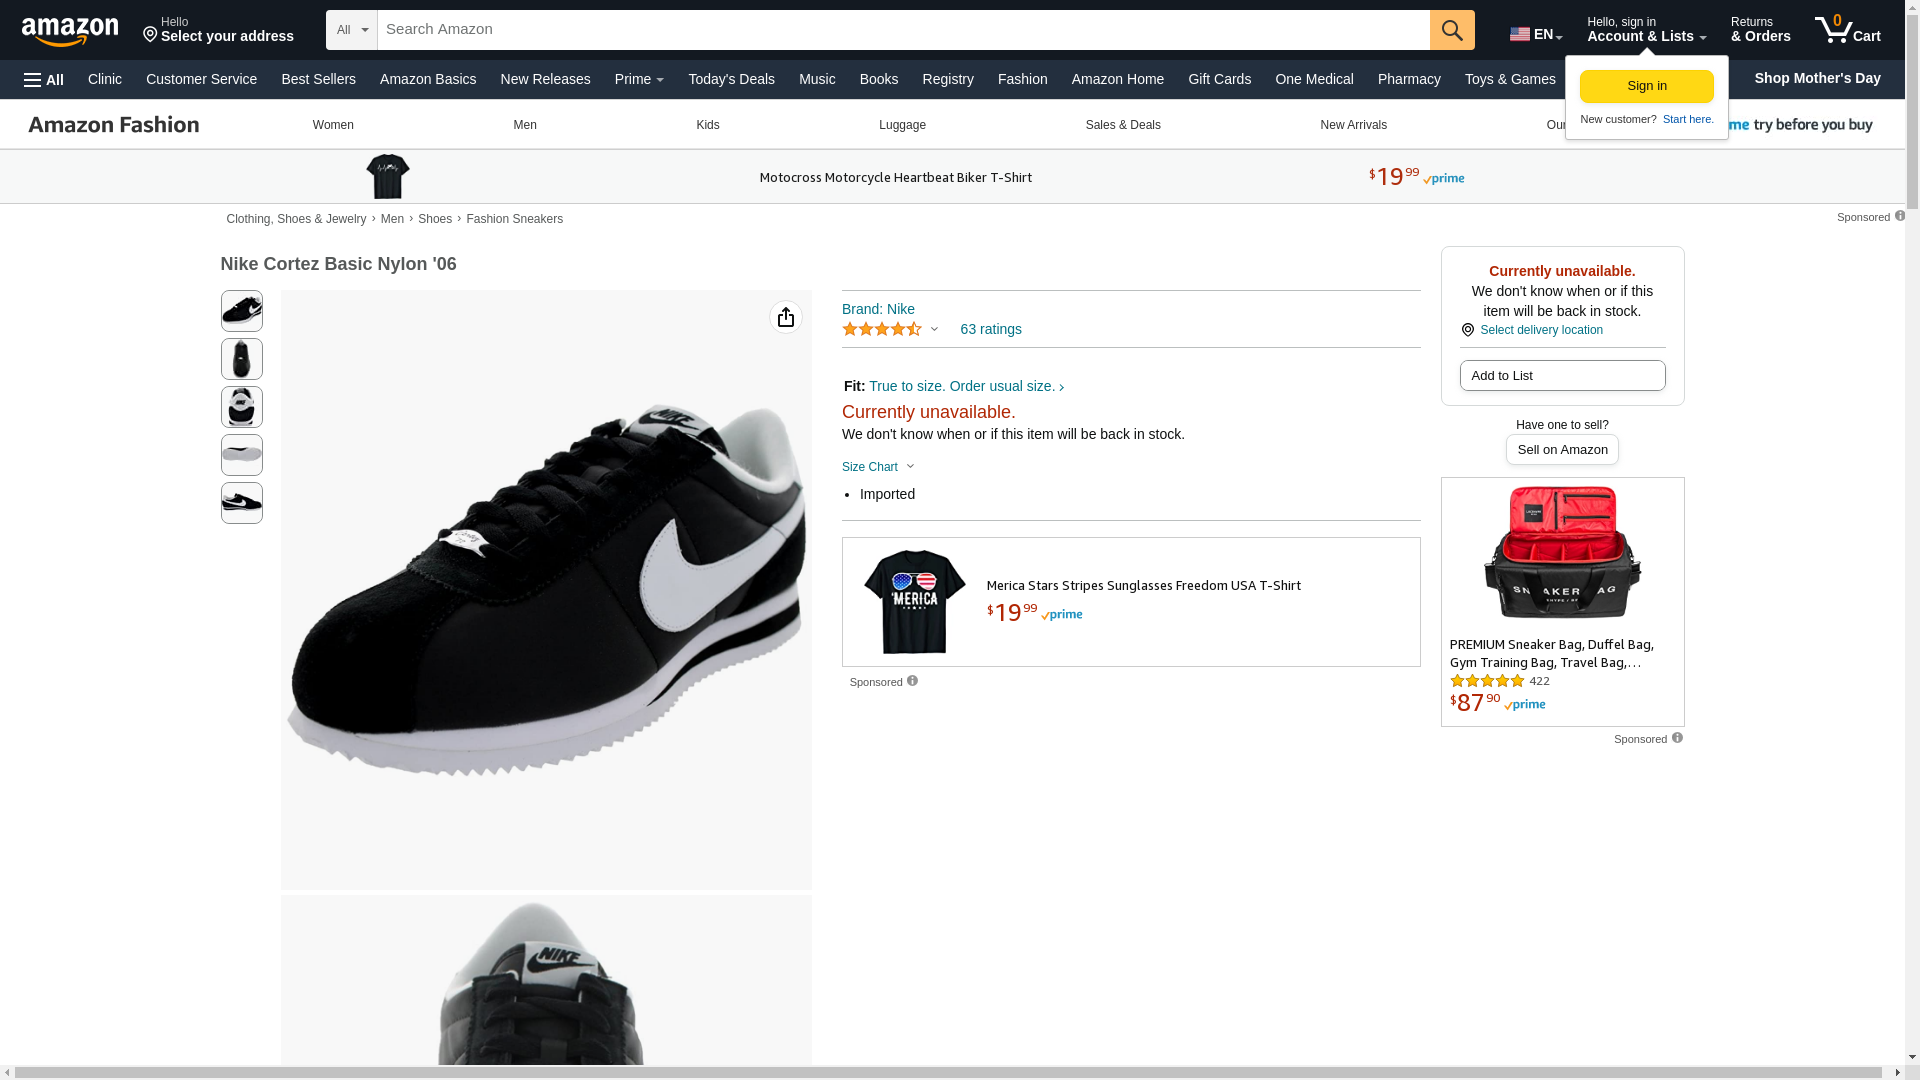Image resolution: width=1920 pixels, height=1080 pixels.
Task: Click the Add to List button
Action: click(1561, 376)
